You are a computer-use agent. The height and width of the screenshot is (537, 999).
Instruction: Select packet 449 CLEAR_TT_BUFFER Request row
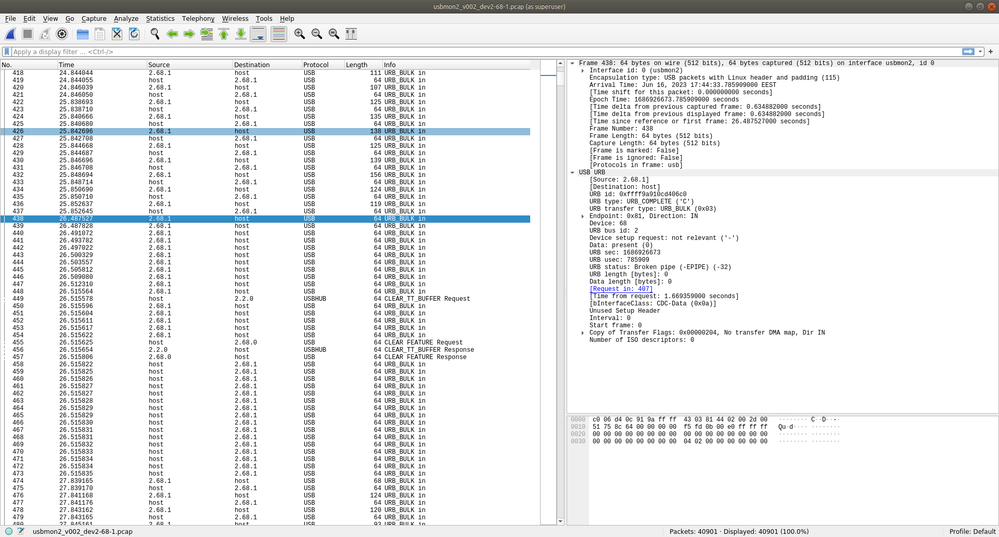tap(265, 299)
